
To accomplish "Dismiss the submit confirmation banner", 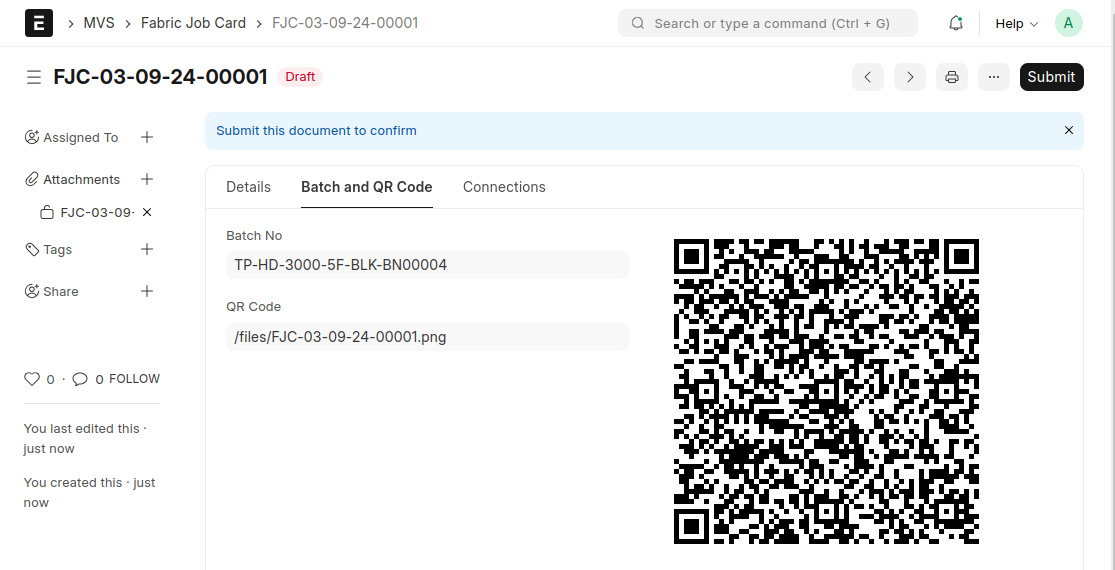I will click(x=1068, y=130).
